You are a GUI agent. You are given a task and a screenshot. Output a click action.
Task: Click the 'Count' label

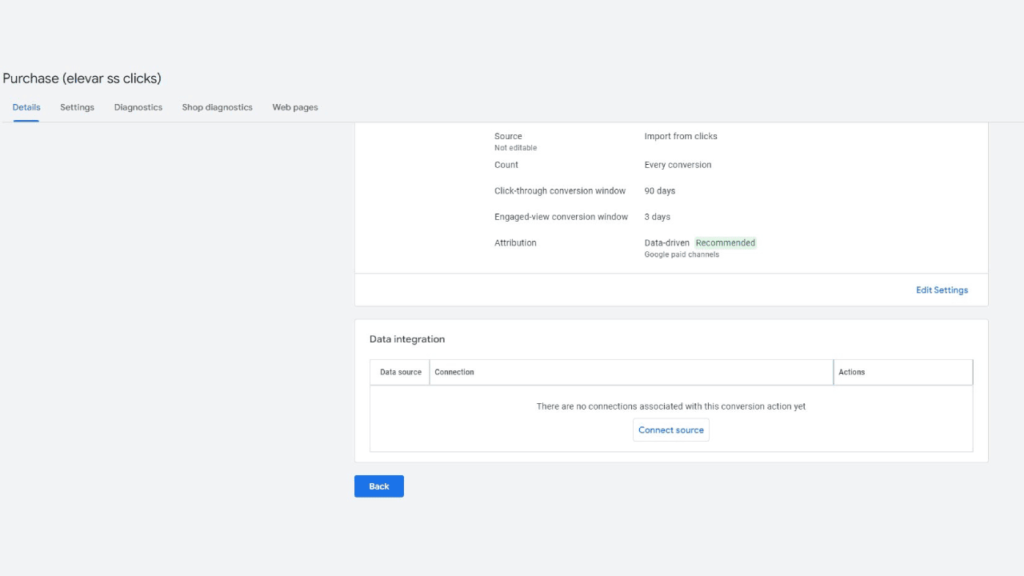[506, 165]
